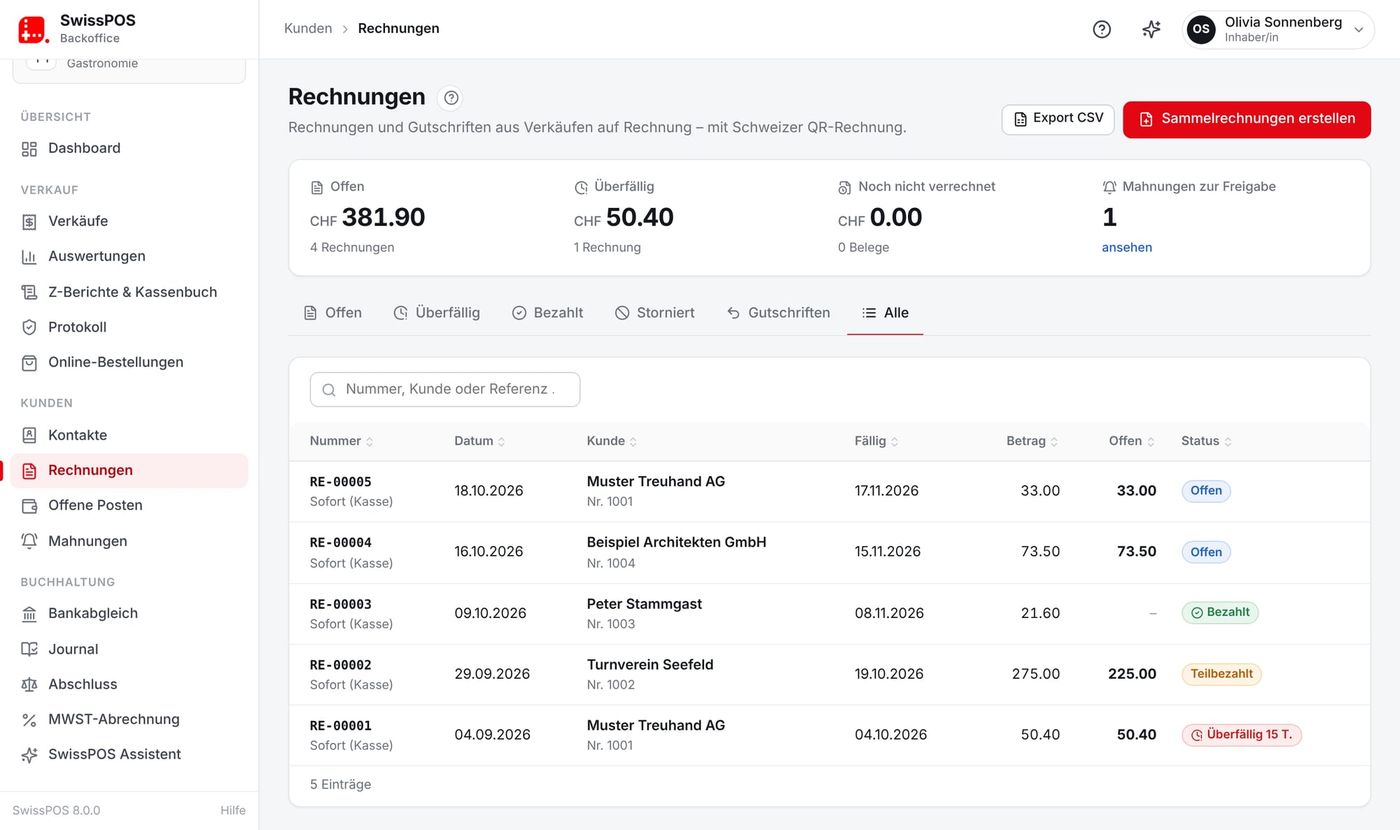
Task: Open help via the question mark icon in top bar
Action: tap(1101, 29)
